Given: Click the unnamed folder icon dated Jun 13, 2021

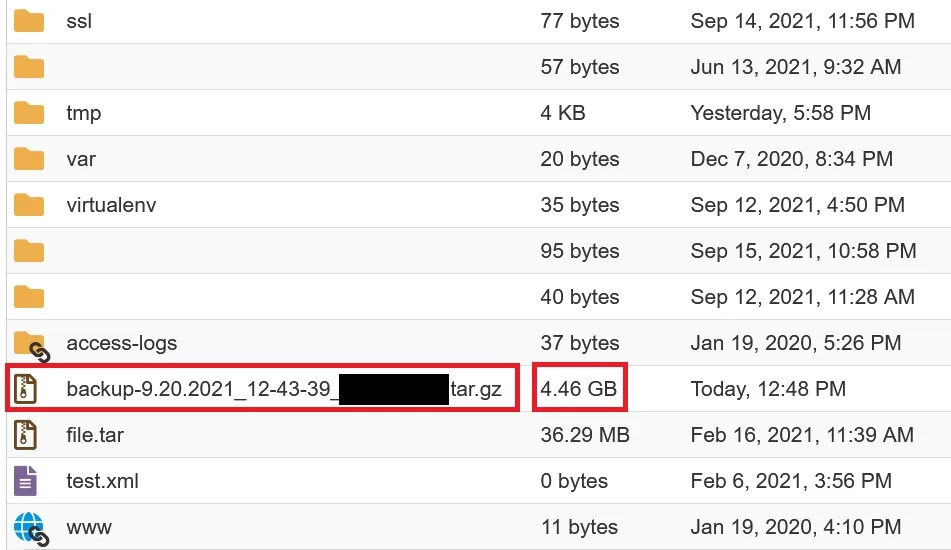Looking at the screenshot, I should pos(29,67).
